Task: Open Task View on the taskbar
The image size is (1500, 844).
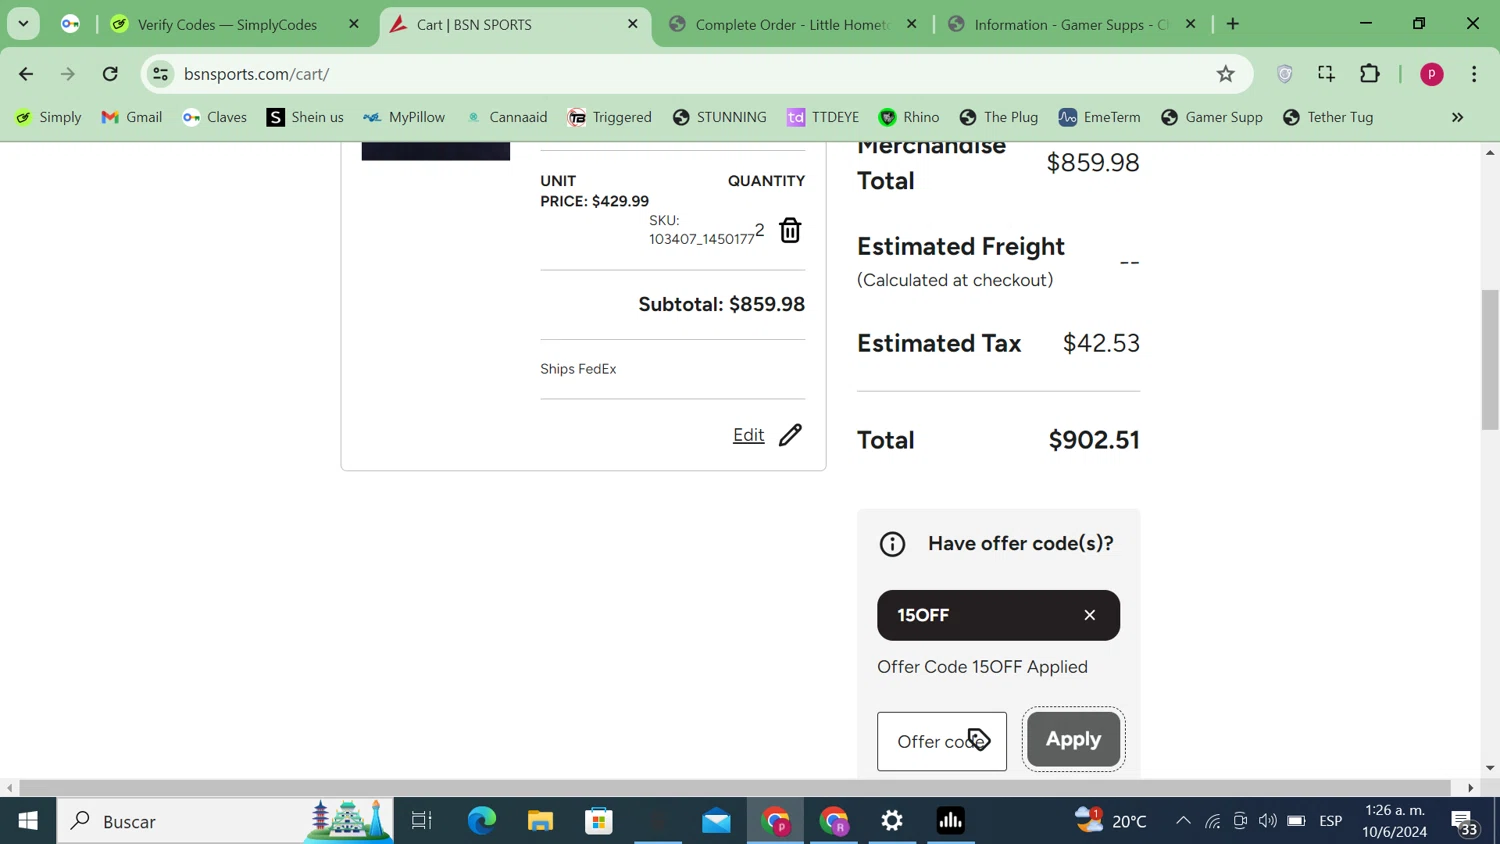Action: (x=422, y=821)
